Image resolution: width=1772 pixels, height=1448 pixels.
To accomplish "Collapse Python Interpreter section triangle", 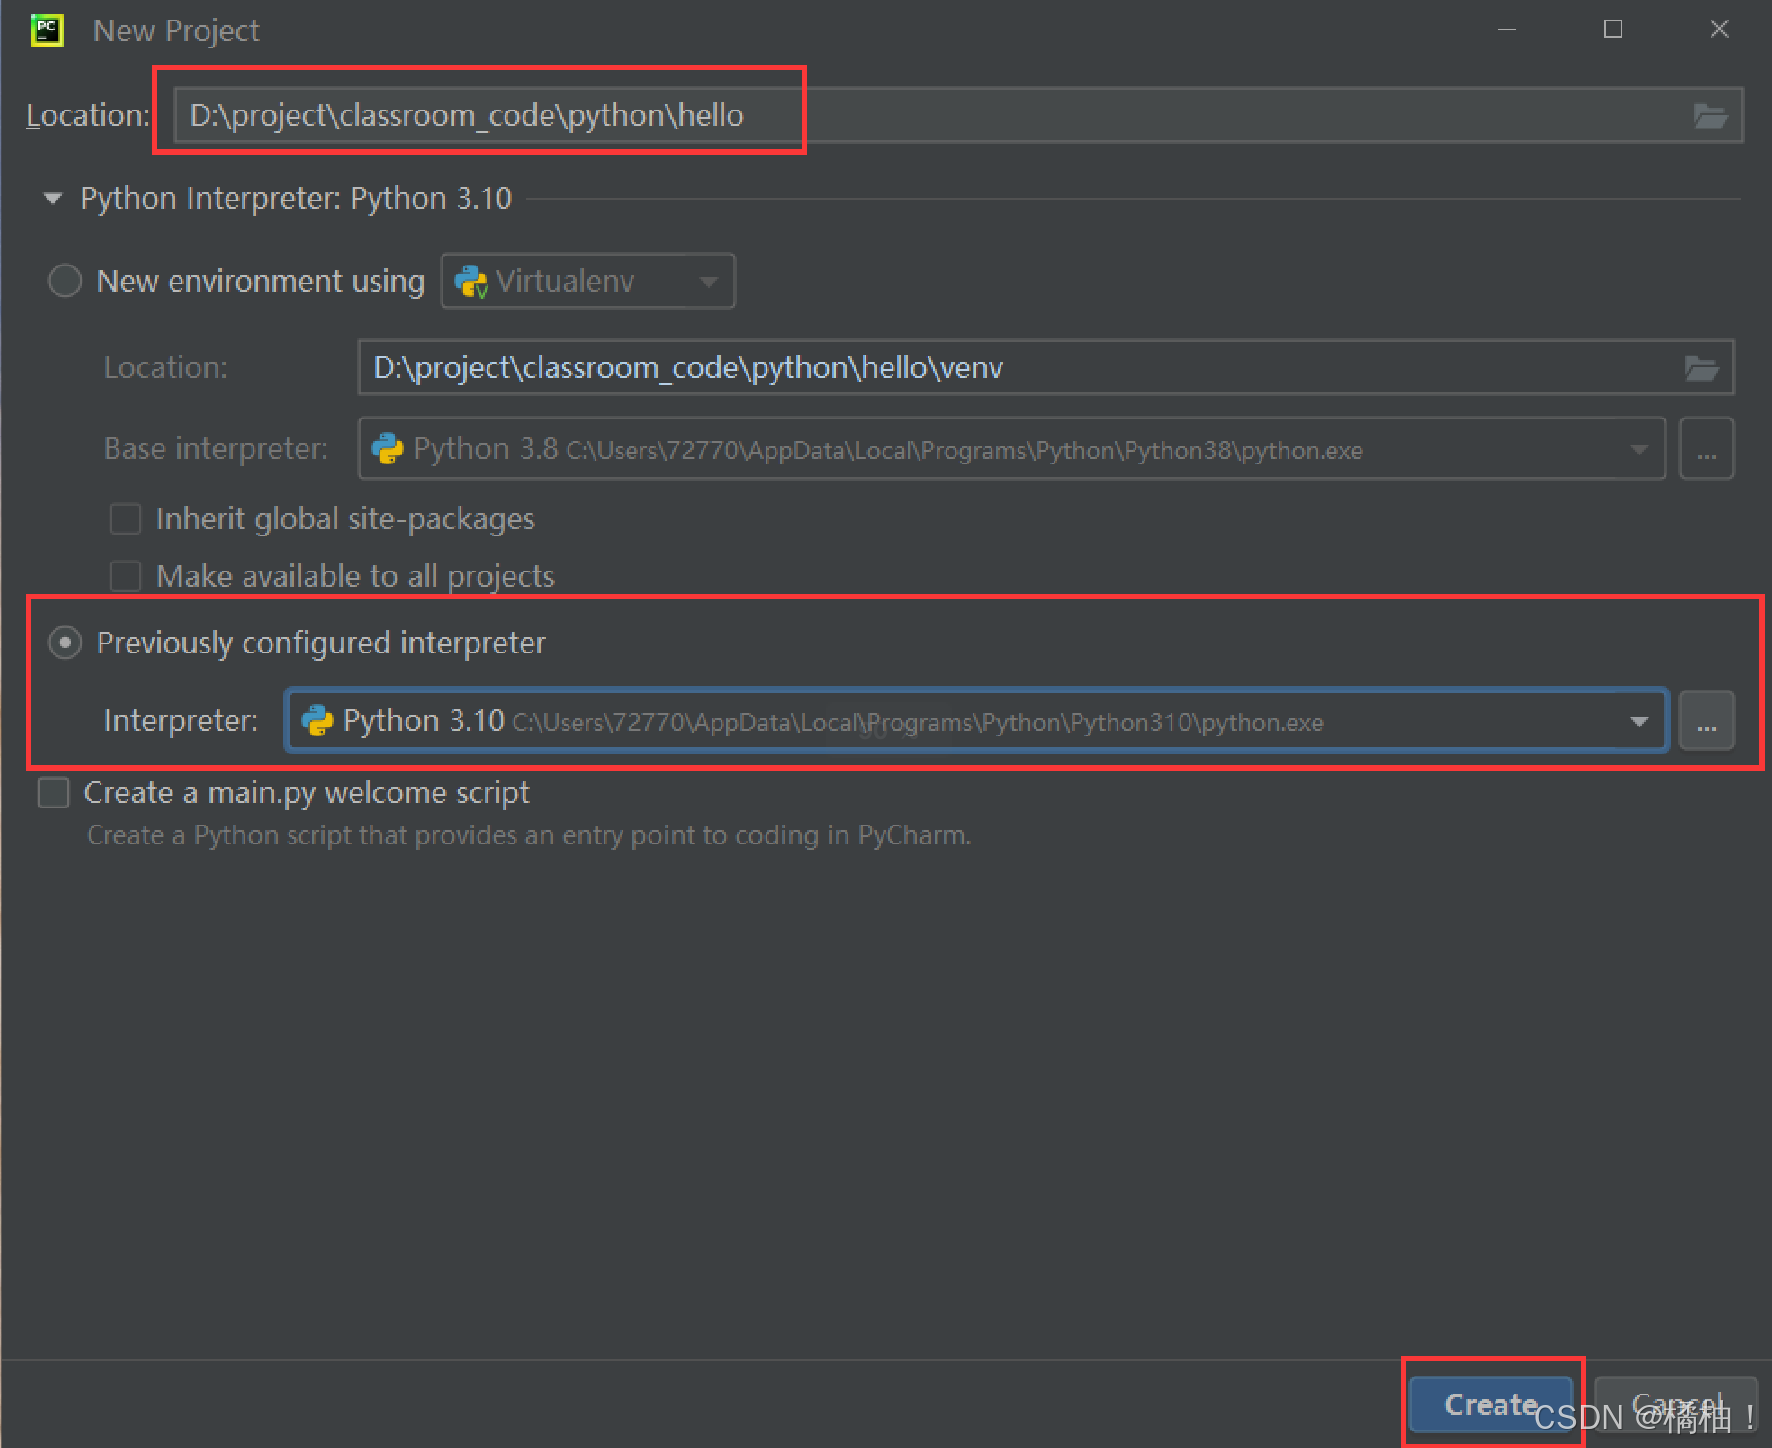I will click(53, 198).
